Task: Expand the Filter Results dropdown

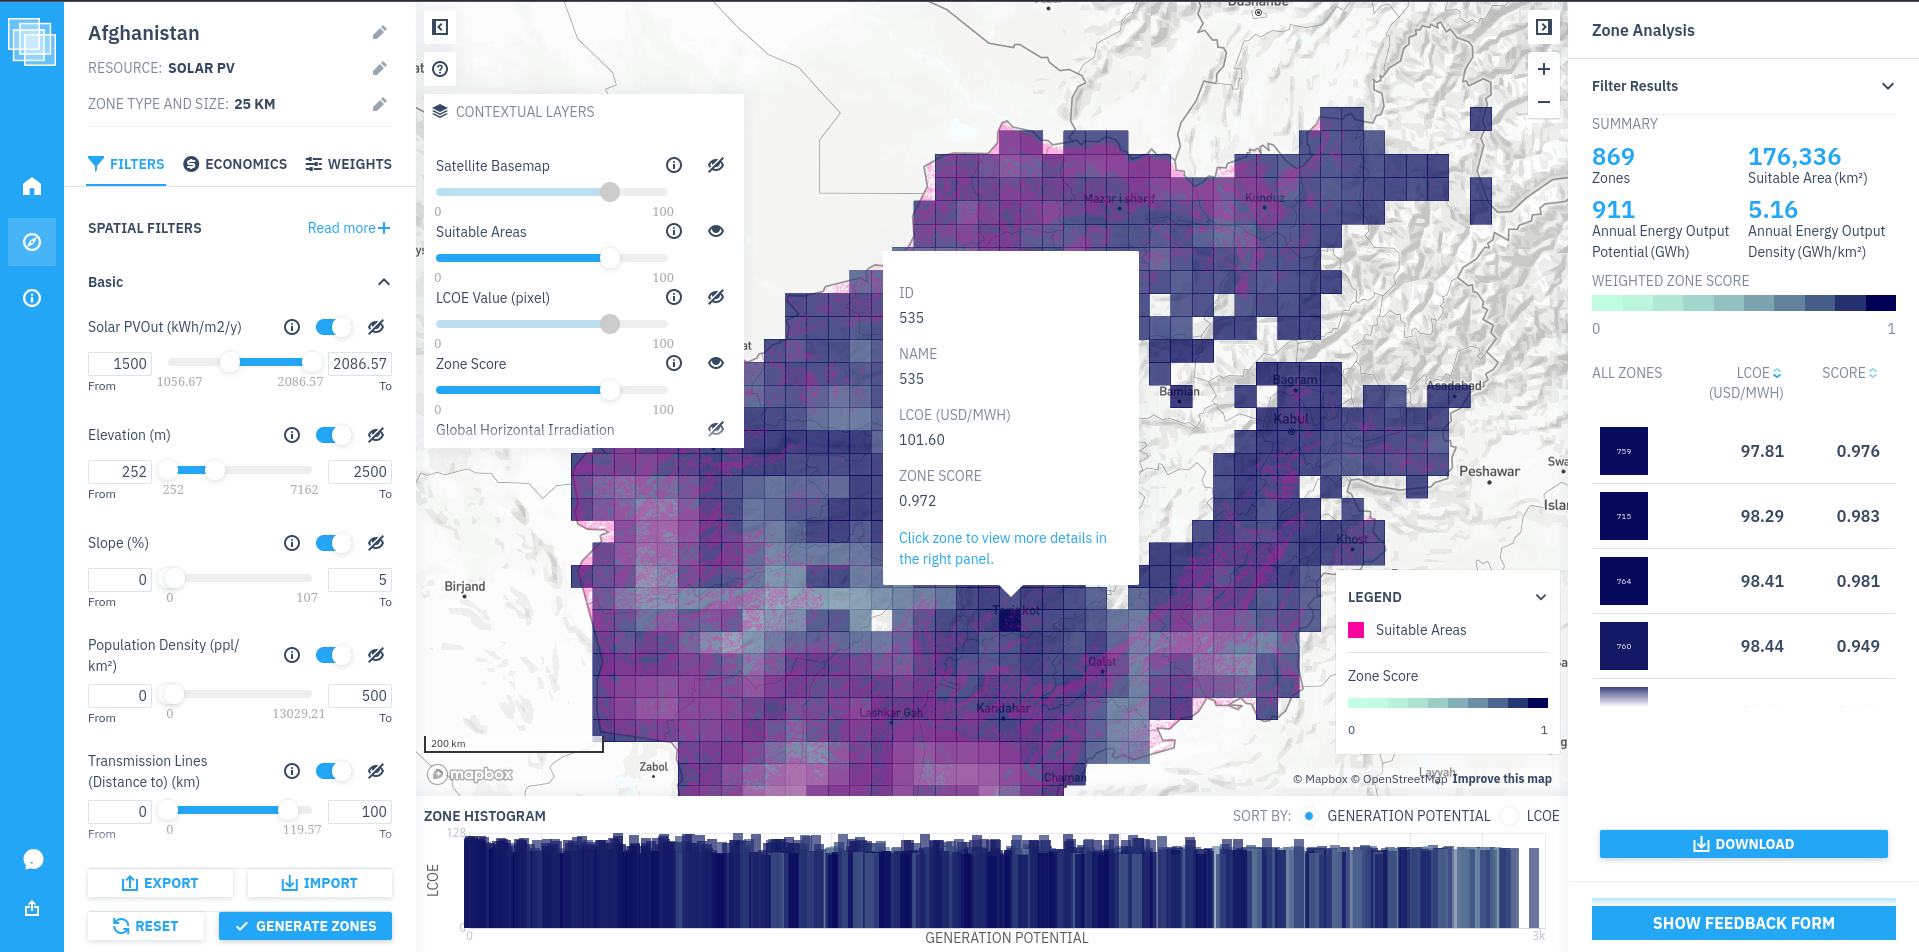Action: click(x=1887, y=86)
